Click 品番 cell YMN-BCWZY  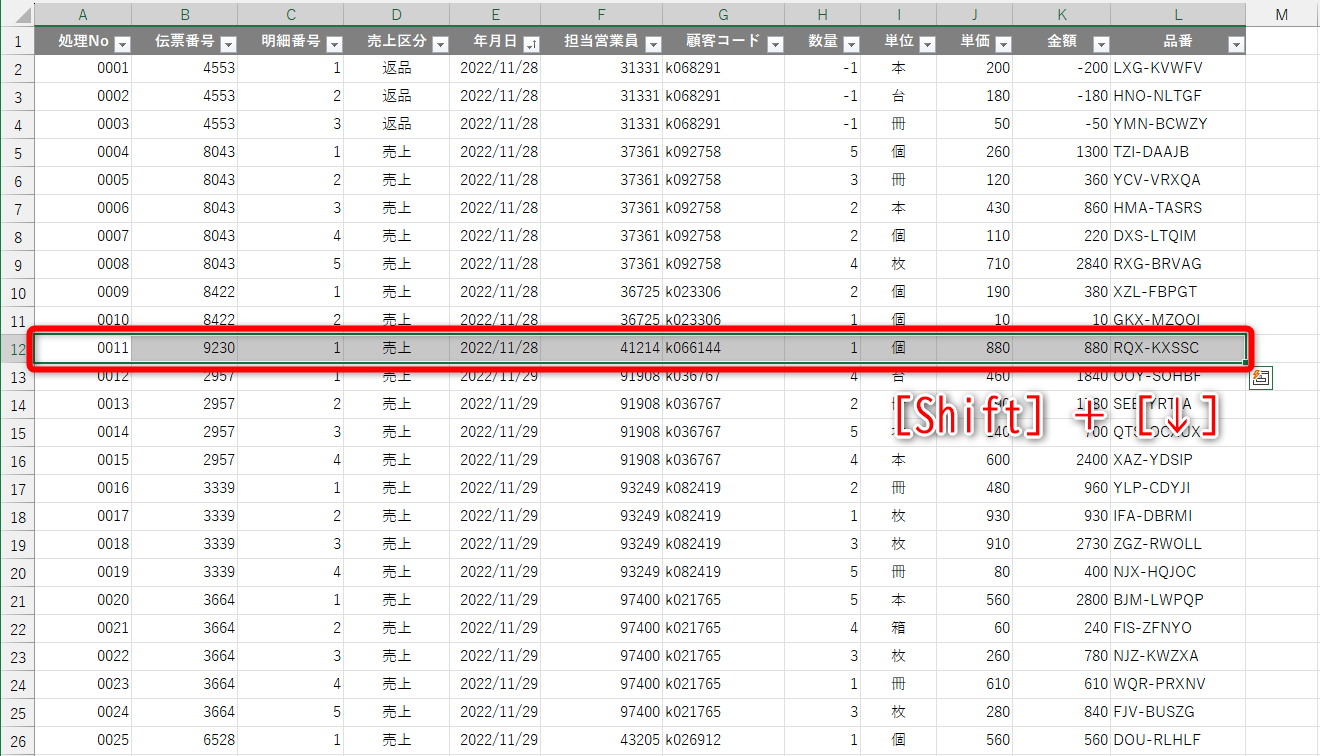click(1179, 124)
